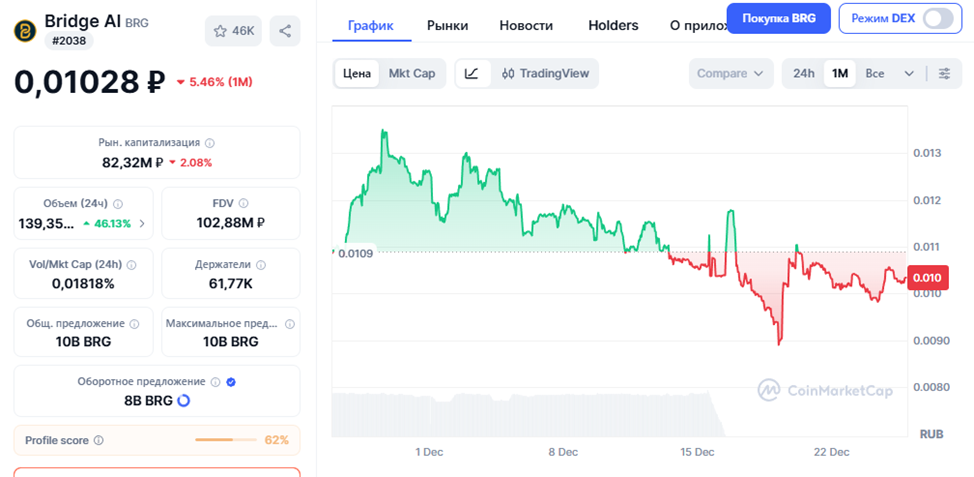Open the TradingView chart option
This screenshot has height=477, width=974.
coord(545,73)
